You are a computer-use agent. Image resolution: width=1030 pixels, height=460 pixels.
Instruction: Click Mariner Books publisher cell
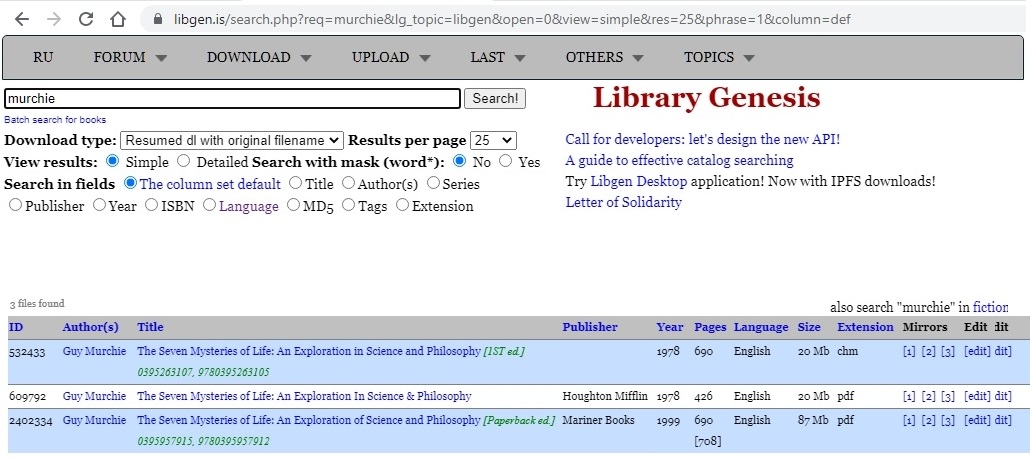click(x=598, y=419)
